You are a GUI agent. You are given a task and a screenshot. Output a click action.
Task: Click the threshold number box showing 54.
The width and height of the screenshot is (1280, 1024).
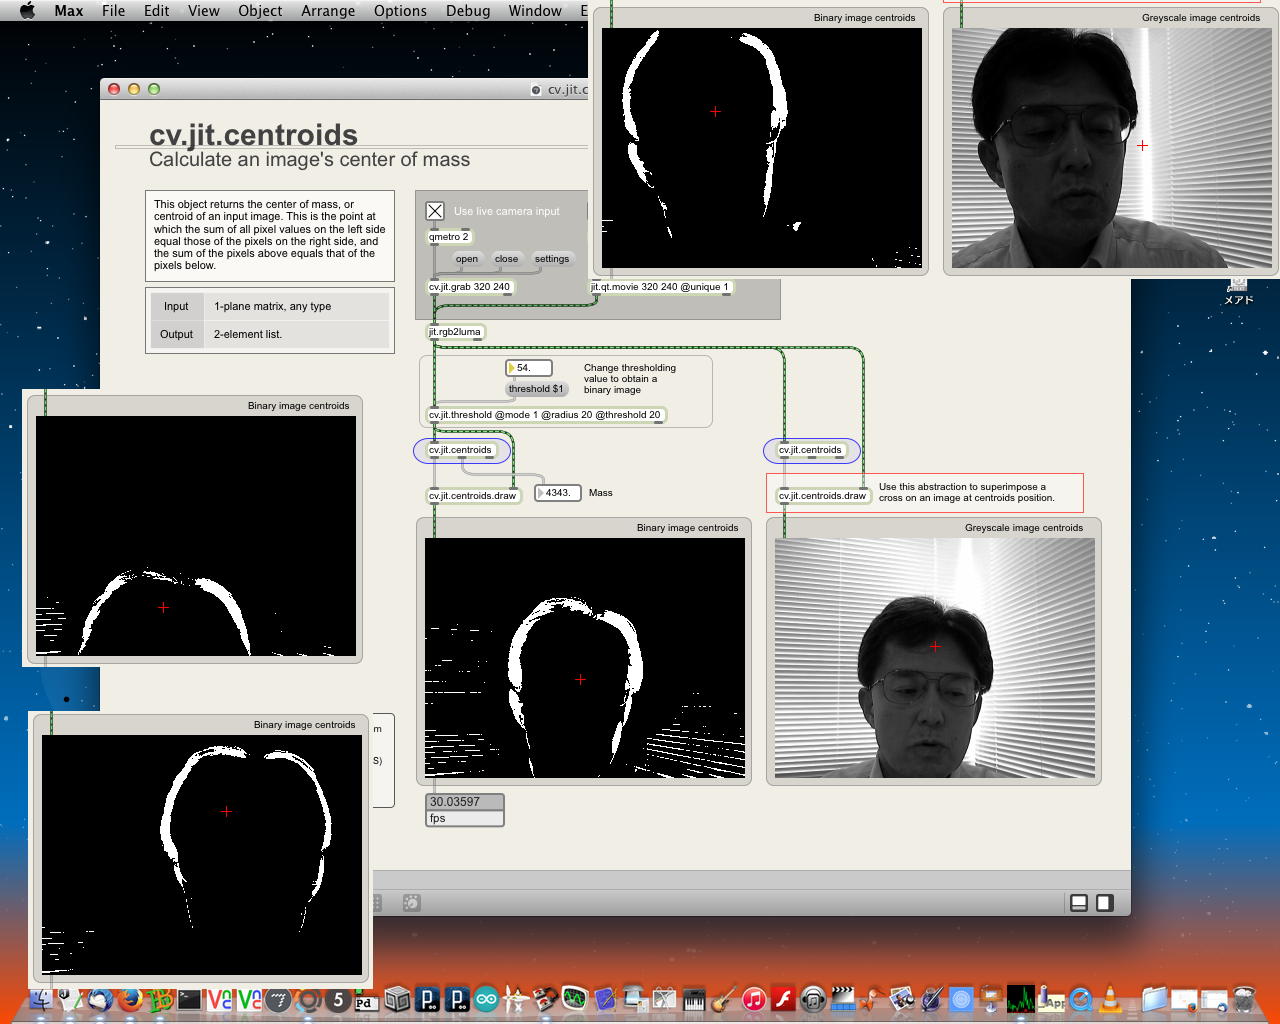click(528, 368)
